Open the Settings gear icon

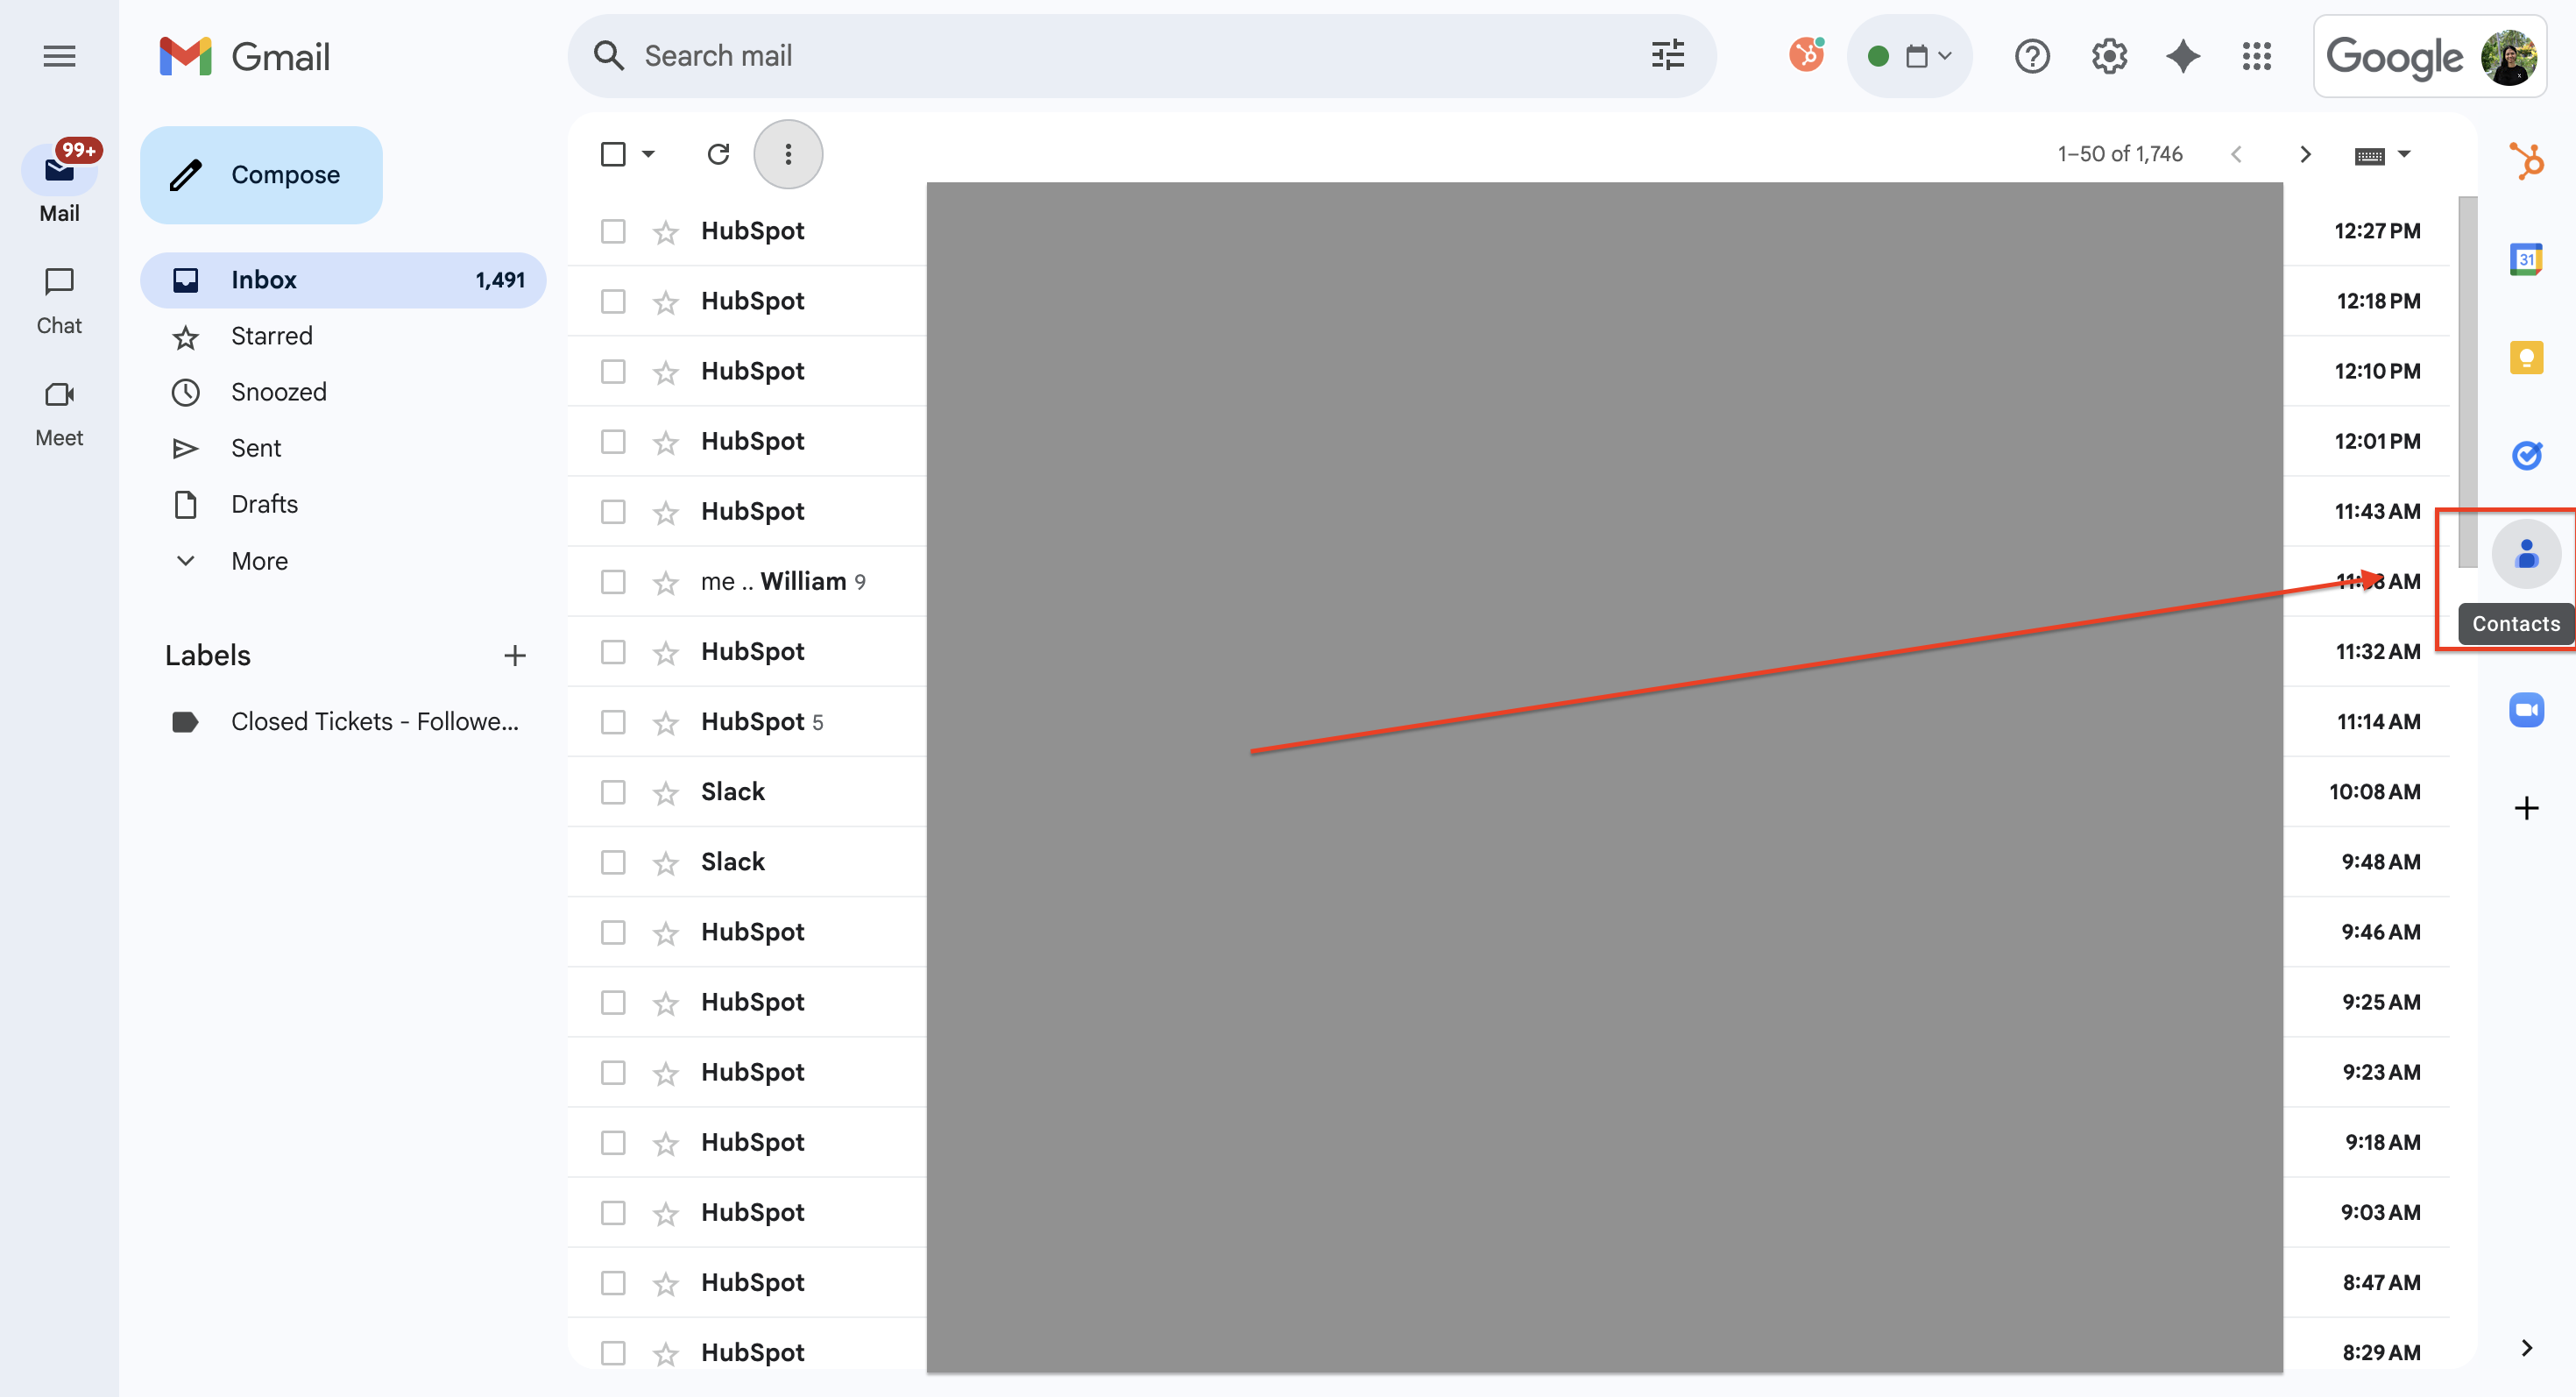2108,56
